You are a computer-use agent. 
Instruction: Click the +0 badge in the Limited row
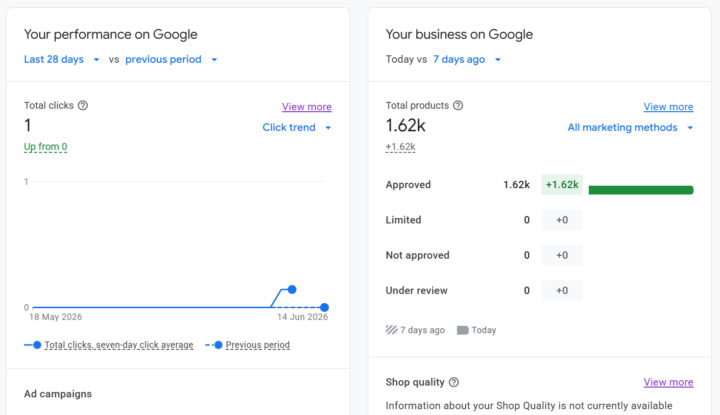click(562, 220)
